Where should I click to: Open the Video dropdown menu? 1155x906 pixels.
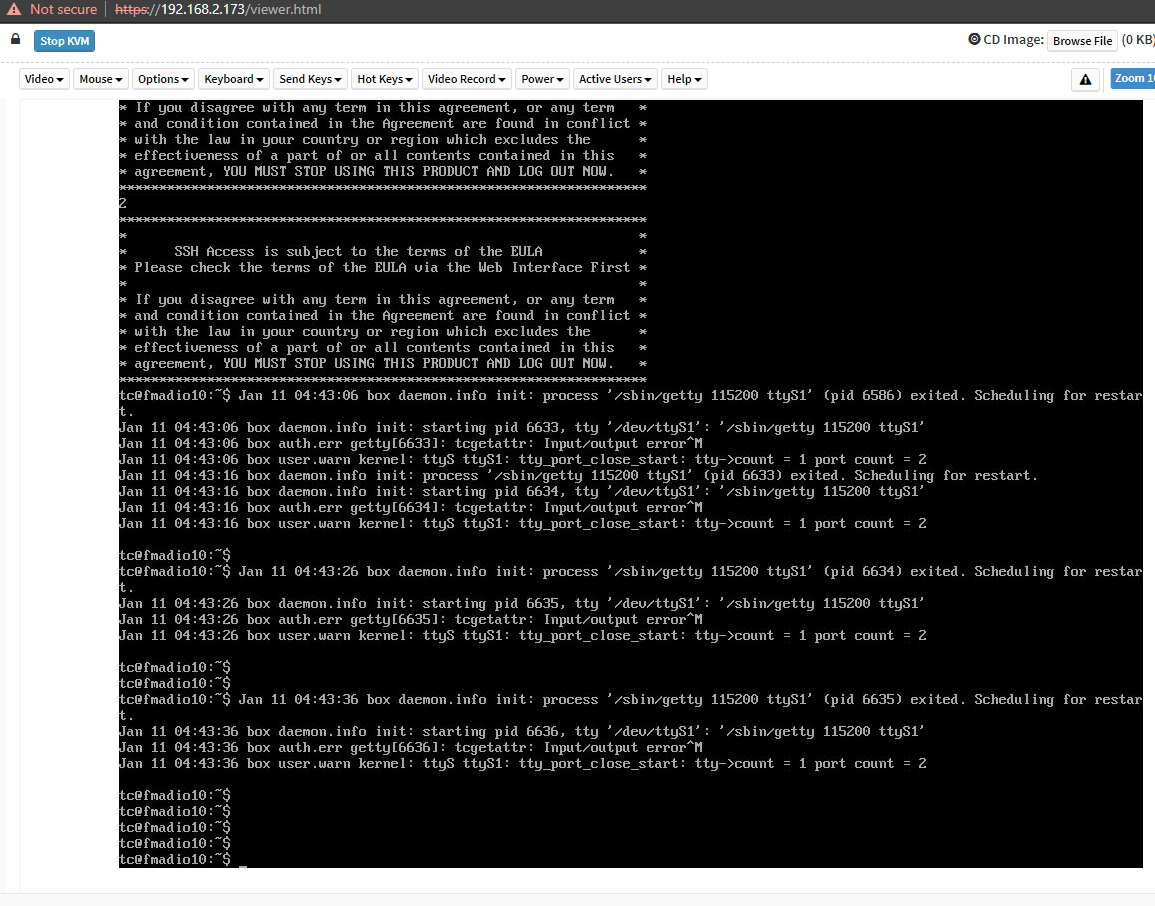[x=44, y=79]
